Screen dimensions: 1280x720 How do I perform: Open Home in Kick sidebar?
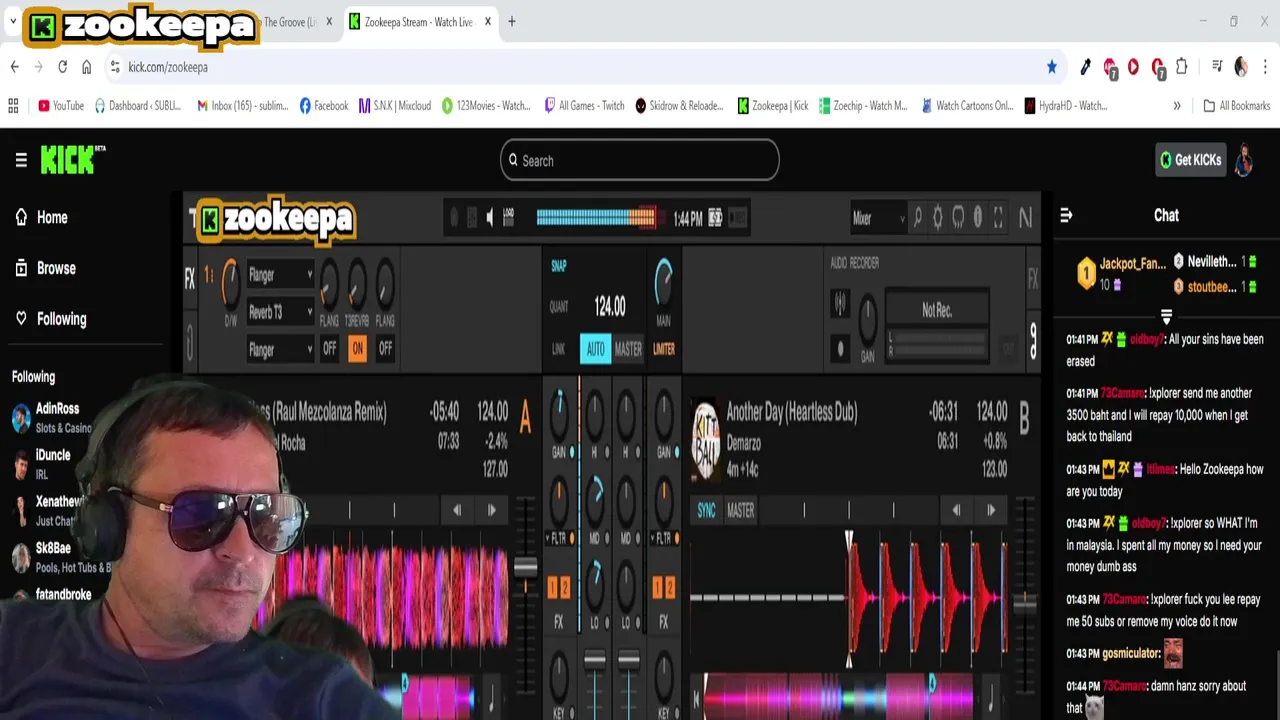pyautogui.click(x=41, y=217)
